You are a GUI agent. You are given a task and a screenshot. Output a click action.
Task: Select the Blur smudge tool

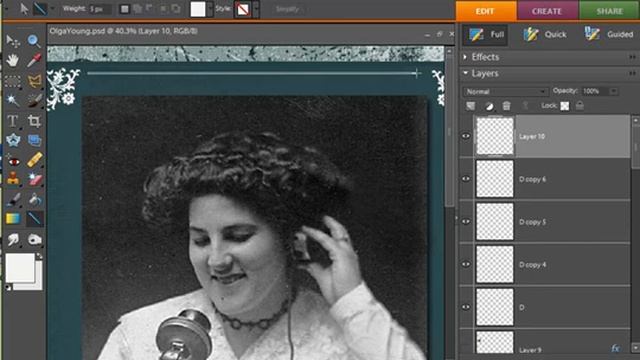[x=13, y=240]
